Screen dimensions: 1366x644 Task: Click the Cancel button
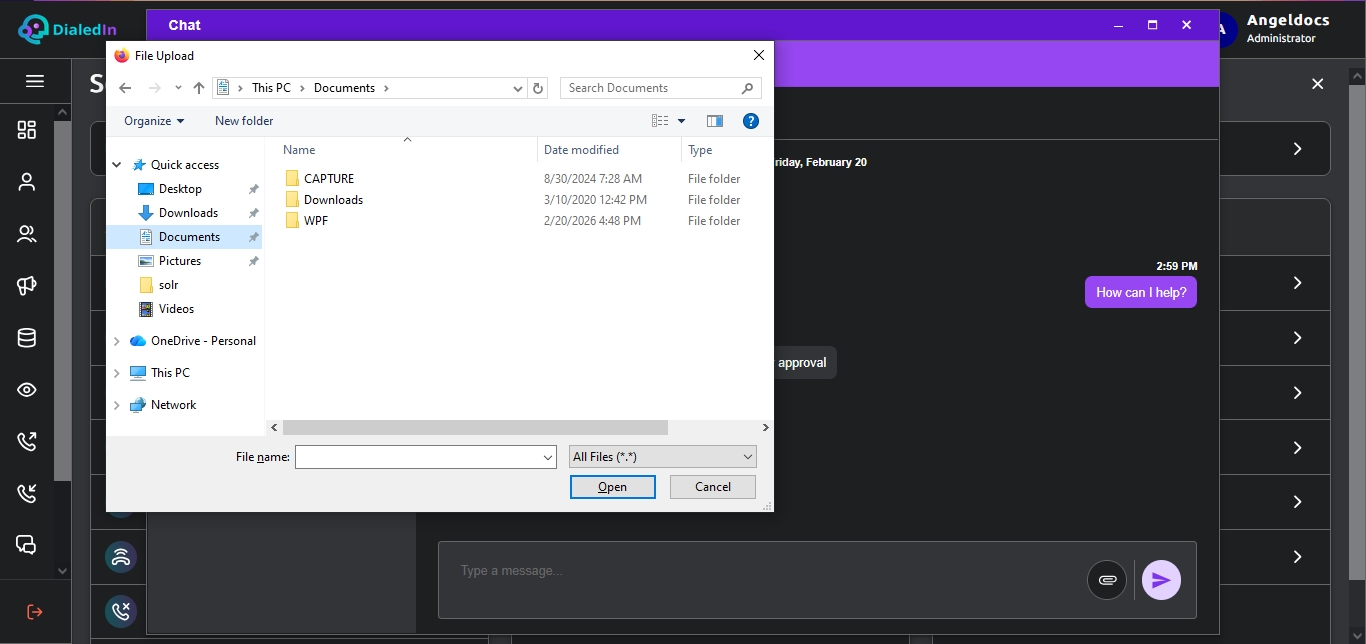click(713, 487)
